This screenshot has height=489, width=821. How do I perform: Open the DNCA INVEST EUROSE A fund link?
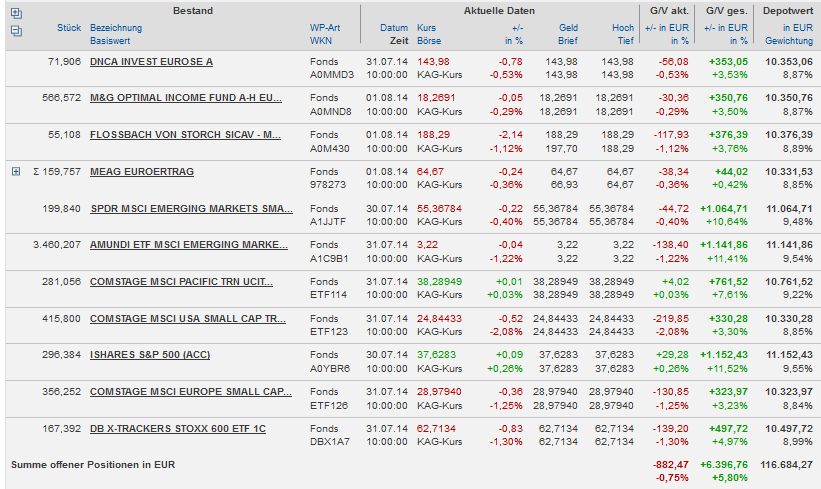coord(151,61)
